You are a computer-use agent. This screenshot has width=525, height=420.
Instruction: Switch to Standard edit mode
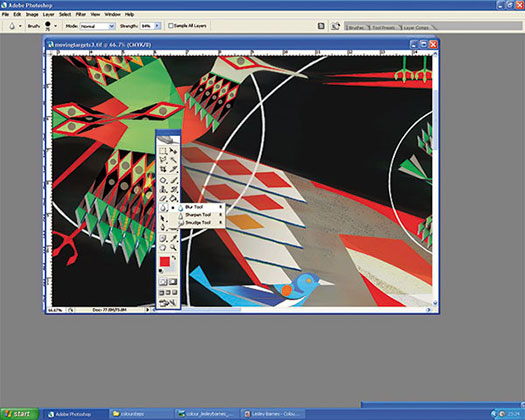163,282
